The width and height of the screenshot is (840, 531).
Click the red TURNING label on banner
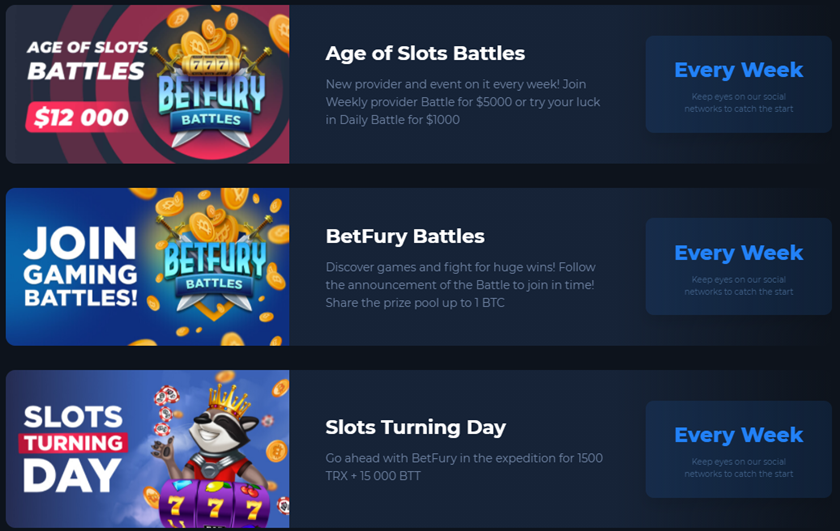tap(73, 443)
